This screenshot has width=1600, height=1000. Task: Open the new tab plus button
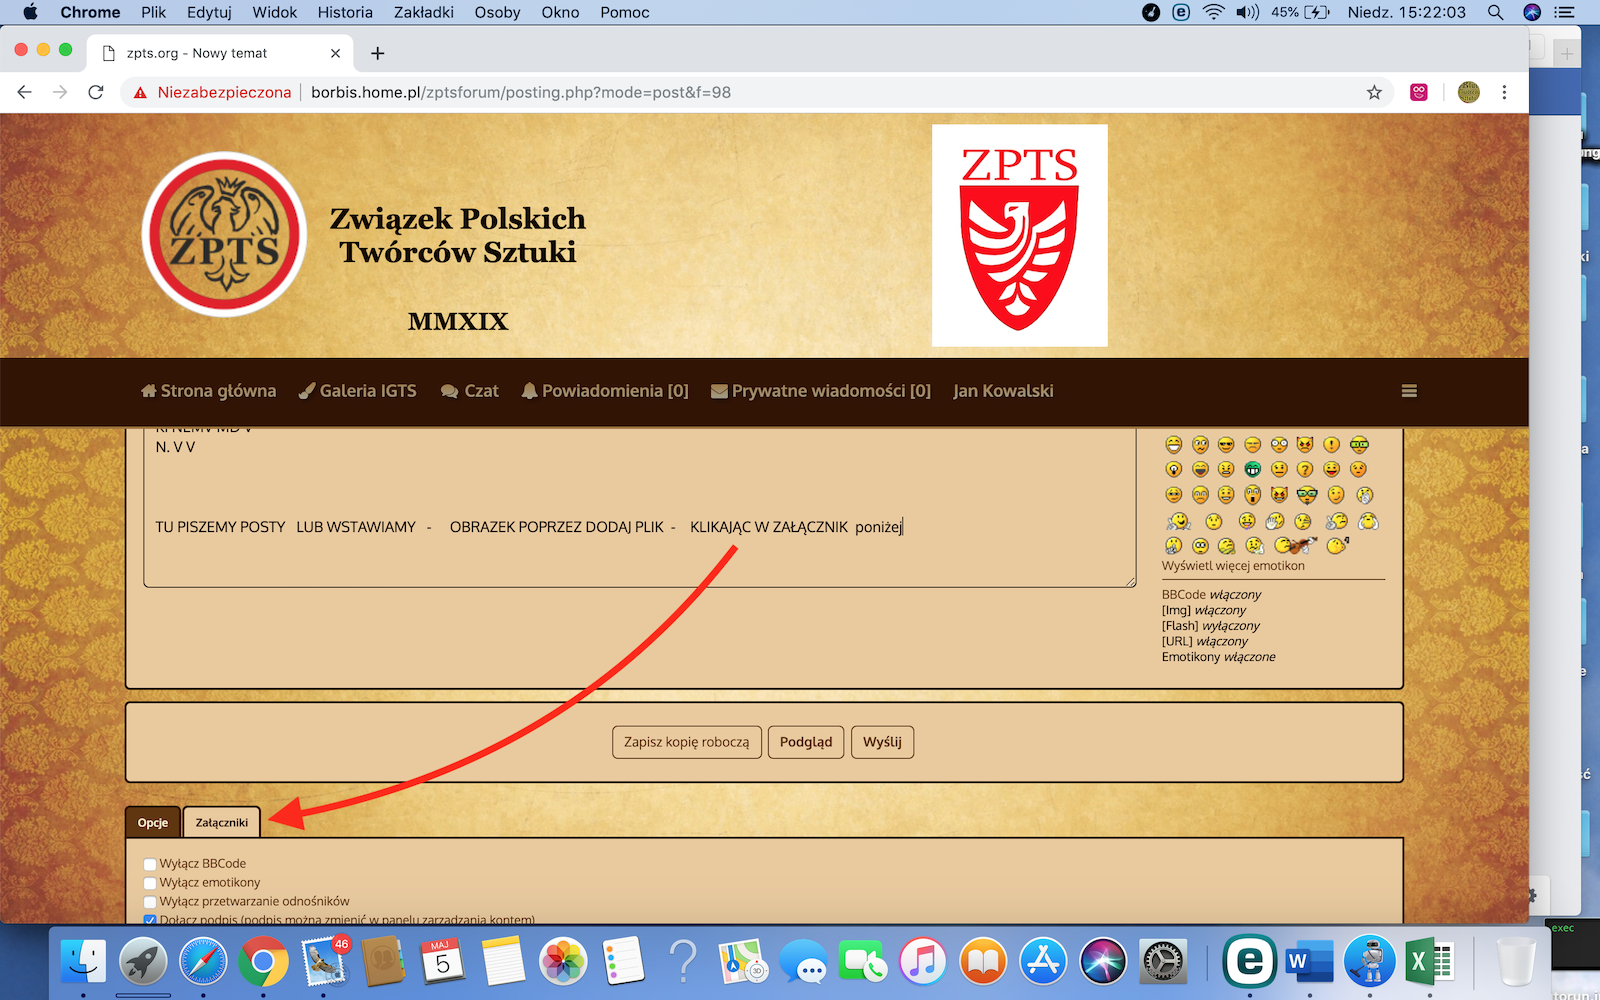377,53
